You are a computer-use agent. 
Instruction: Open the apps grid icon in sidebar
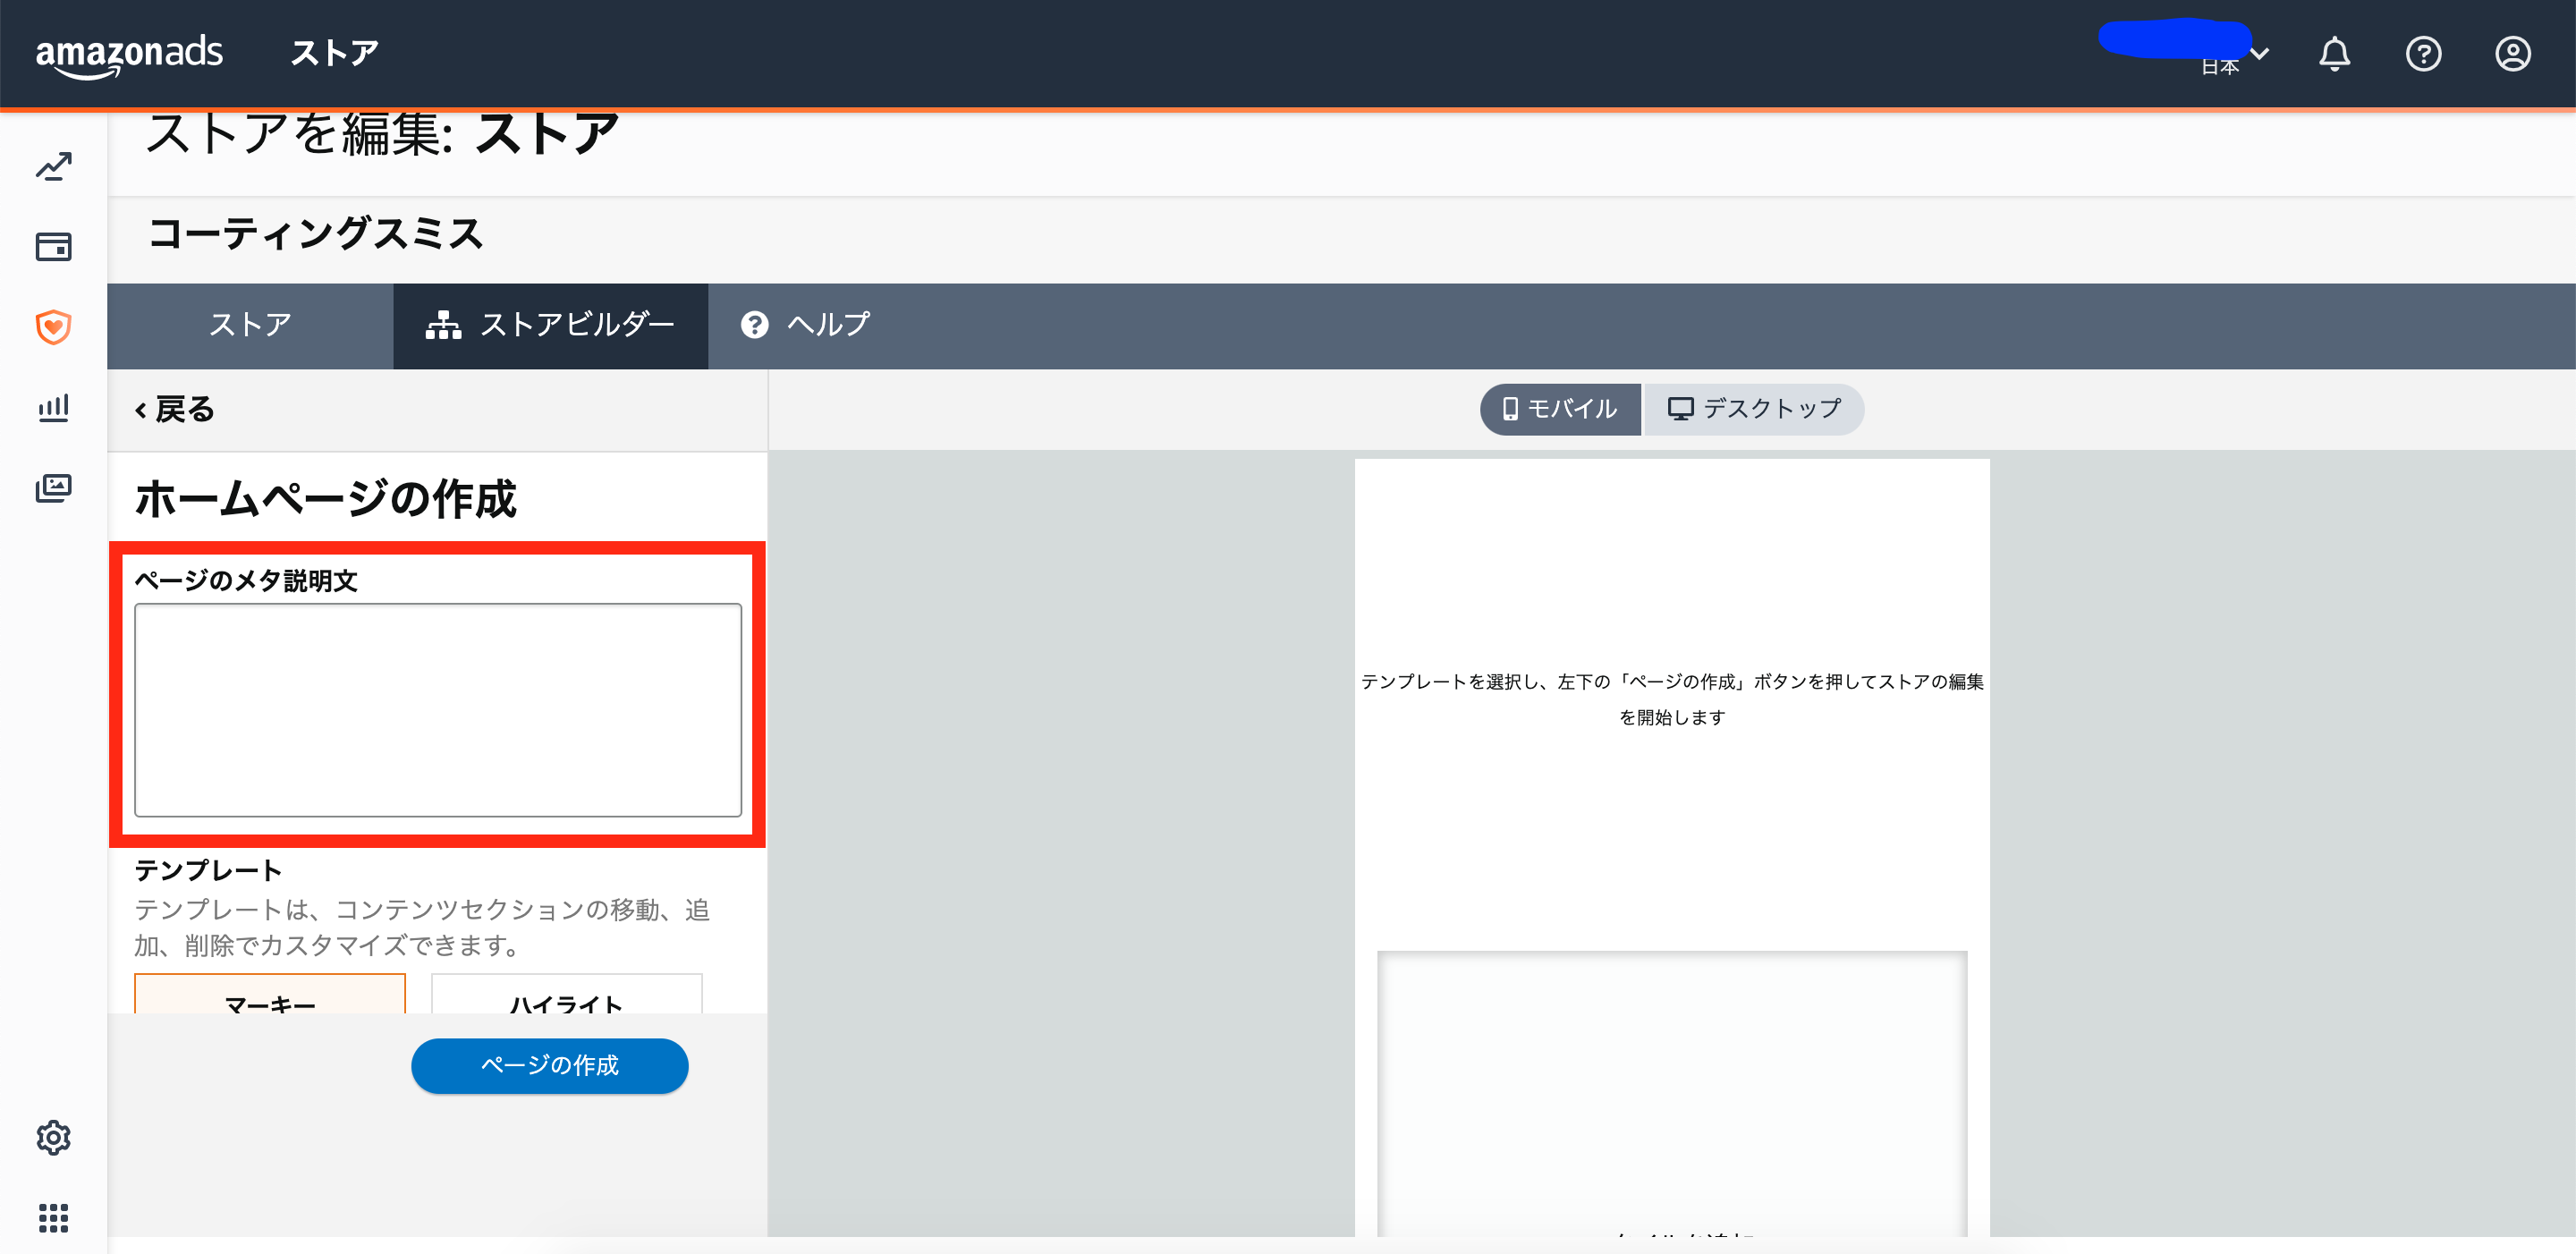[54, 1218]
